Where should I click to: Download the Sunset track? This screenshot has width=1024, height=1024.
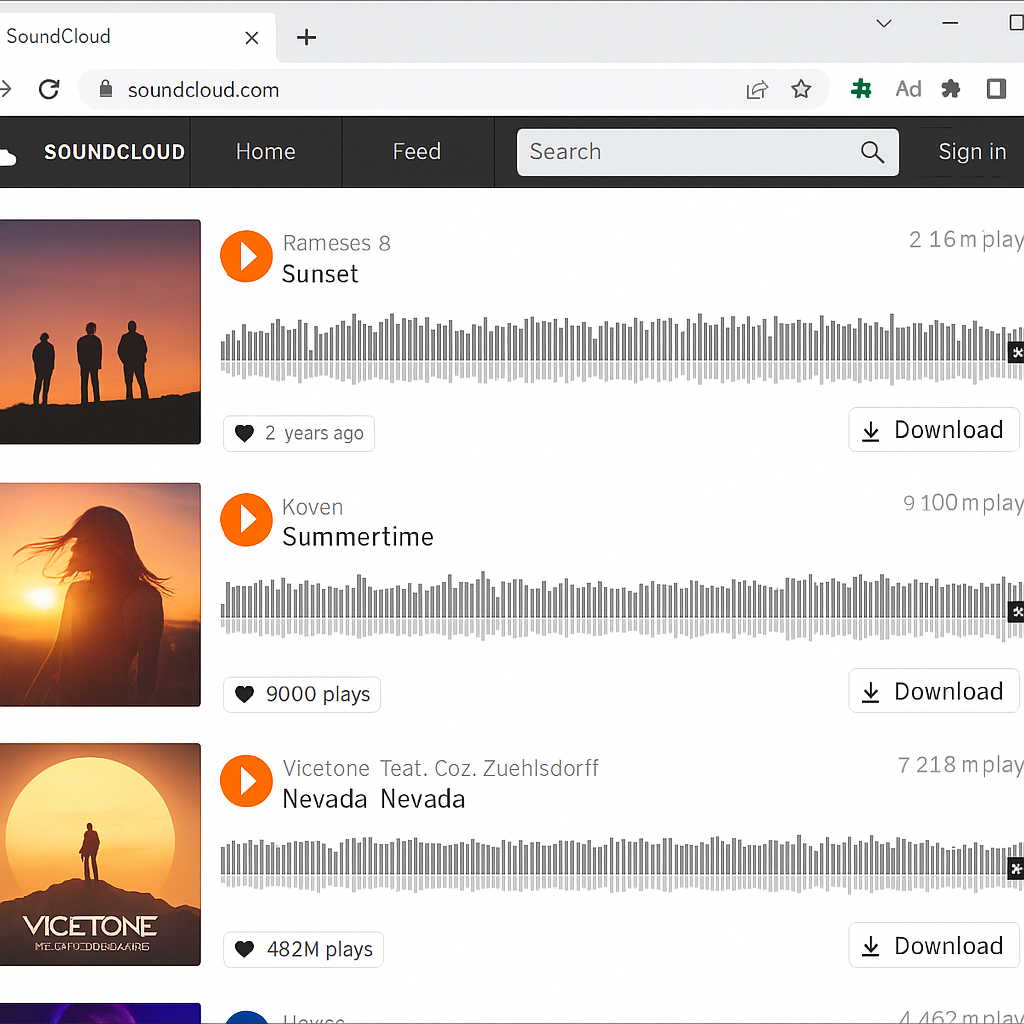(933, 429)
